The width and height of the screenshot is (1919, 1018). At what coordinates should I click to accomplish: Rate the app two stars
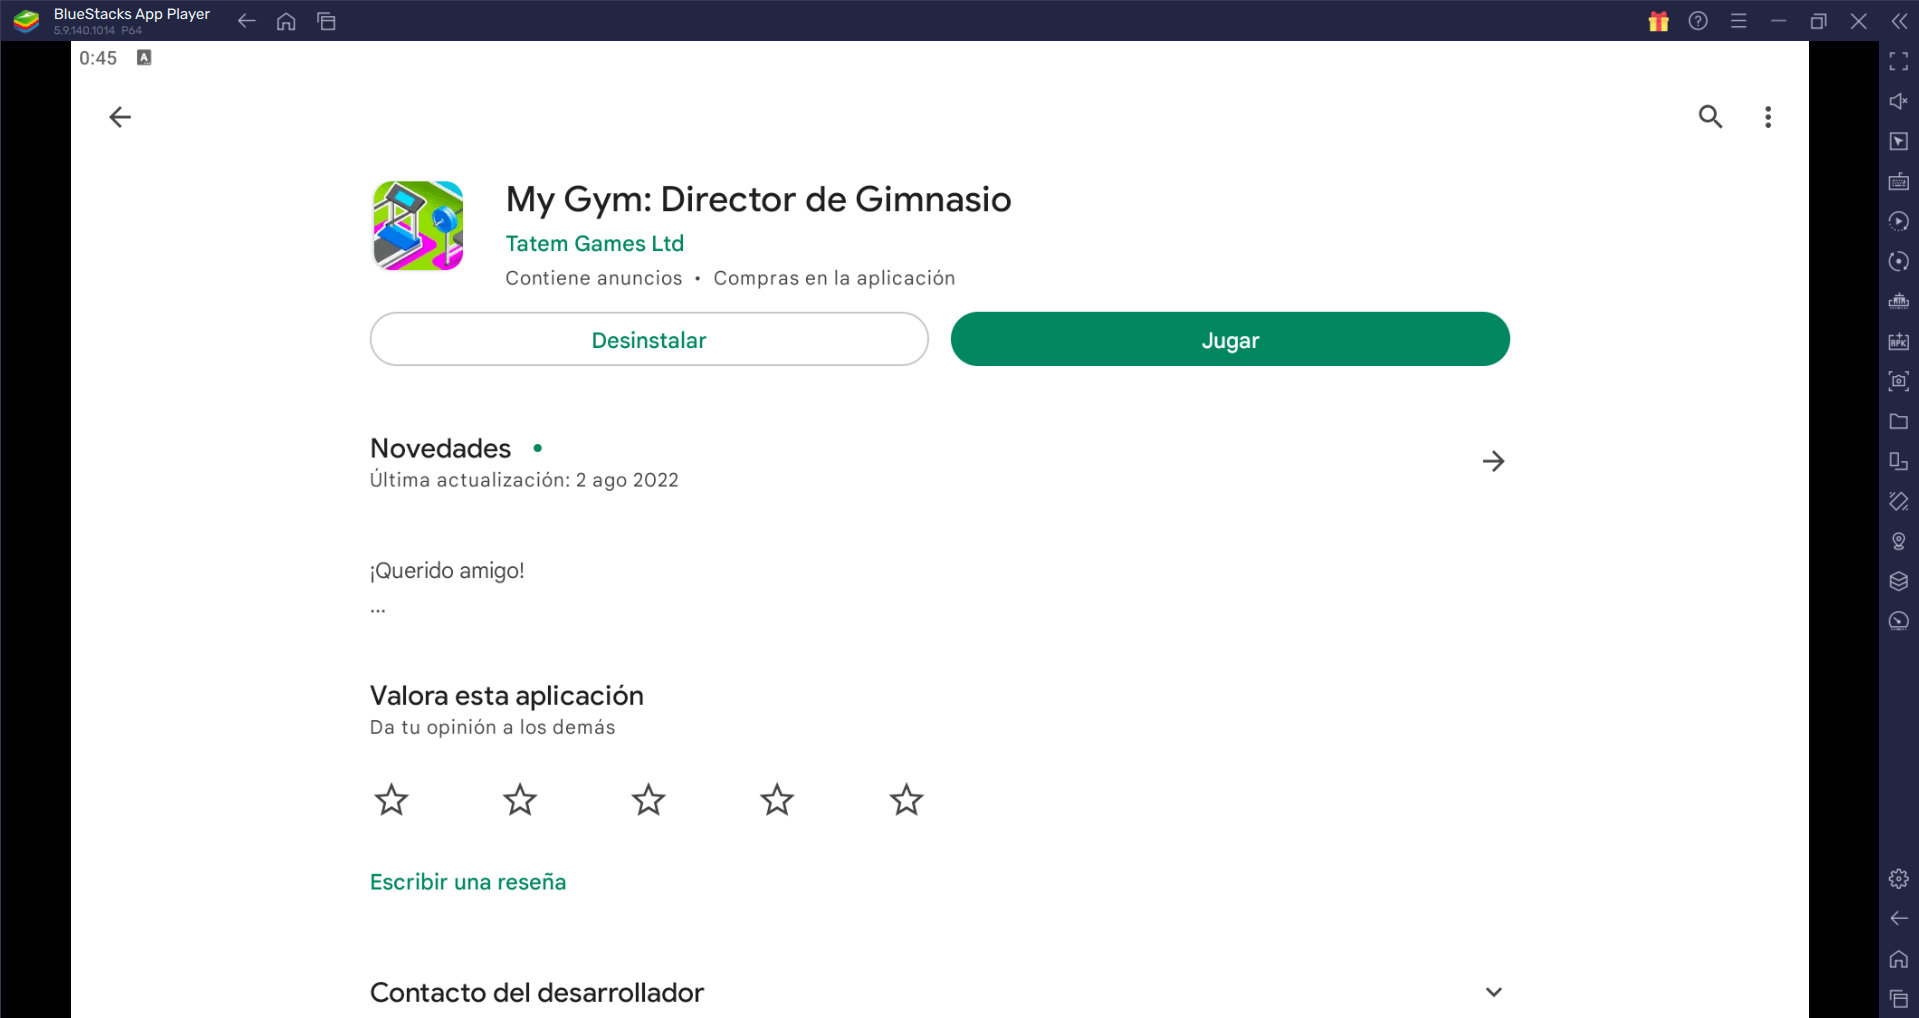coord(520,800)
